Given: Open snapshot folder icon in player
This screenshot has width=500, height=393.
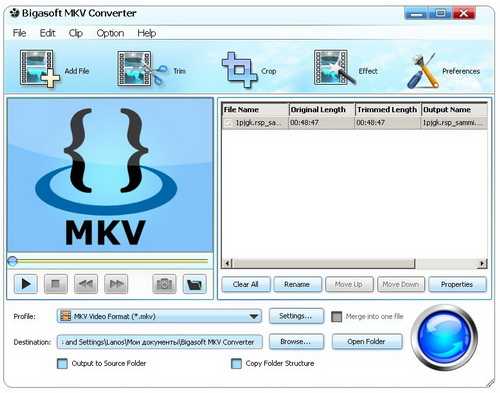Looking at the screenshot, I should point(195,284).
